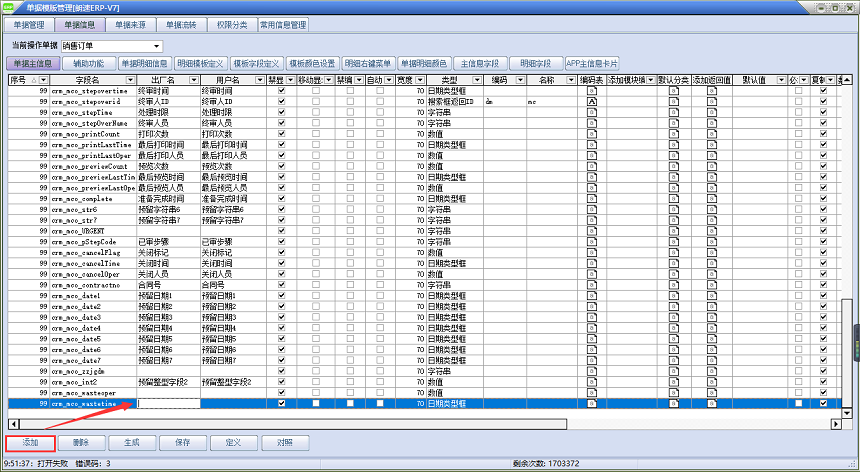Open 类型 column filter dropdown

(x=477, y=81)
